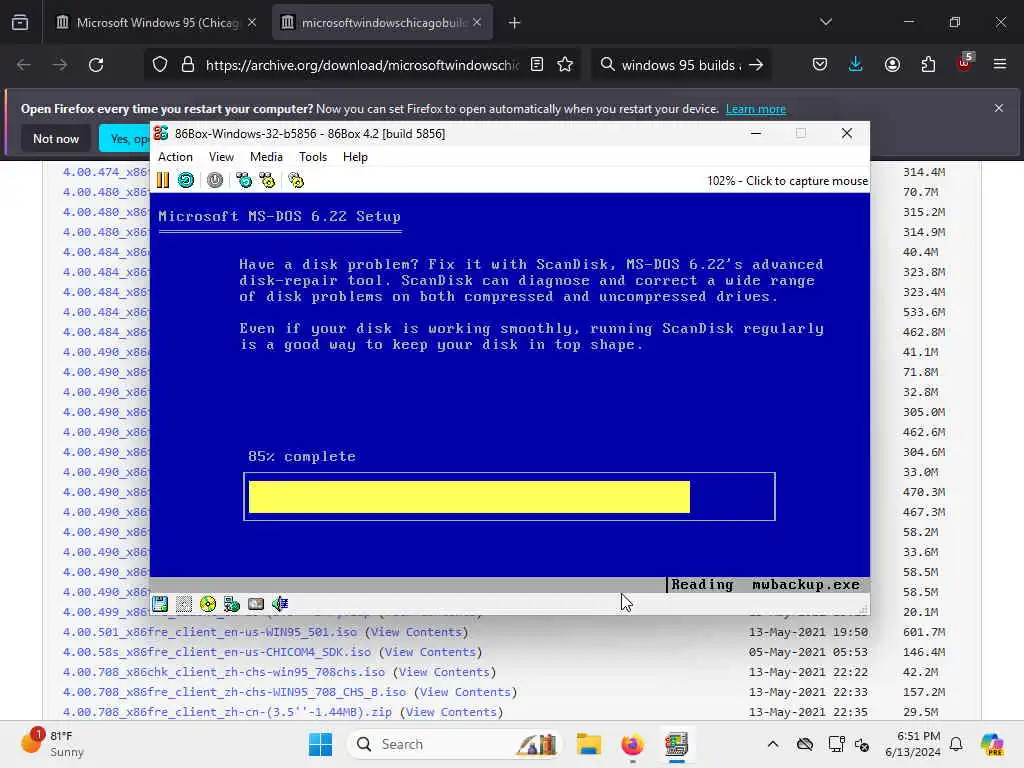The image size is (1024, 768).
Task: Open Firefox extensions puzzle icon
Action: pos(928,65)
